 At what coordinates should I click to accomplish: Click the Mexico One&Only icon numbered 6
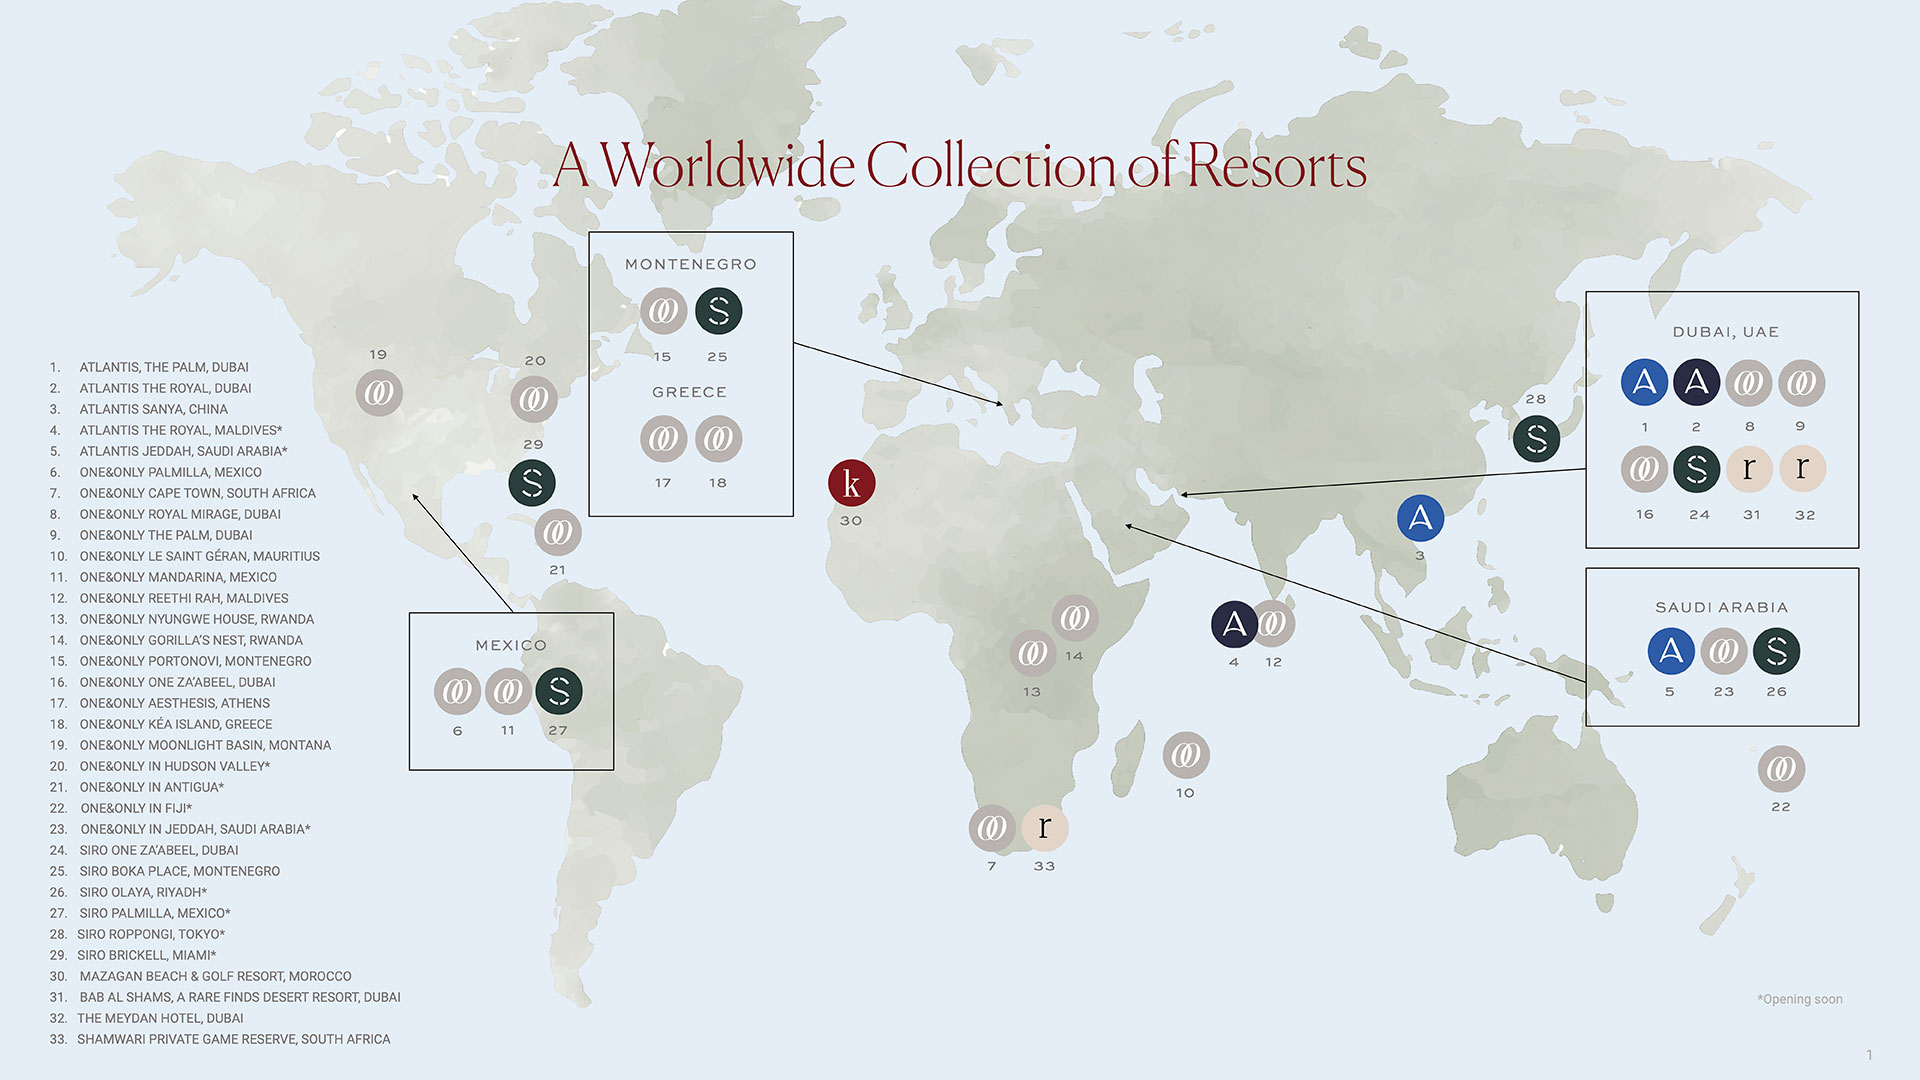[457, 691]
